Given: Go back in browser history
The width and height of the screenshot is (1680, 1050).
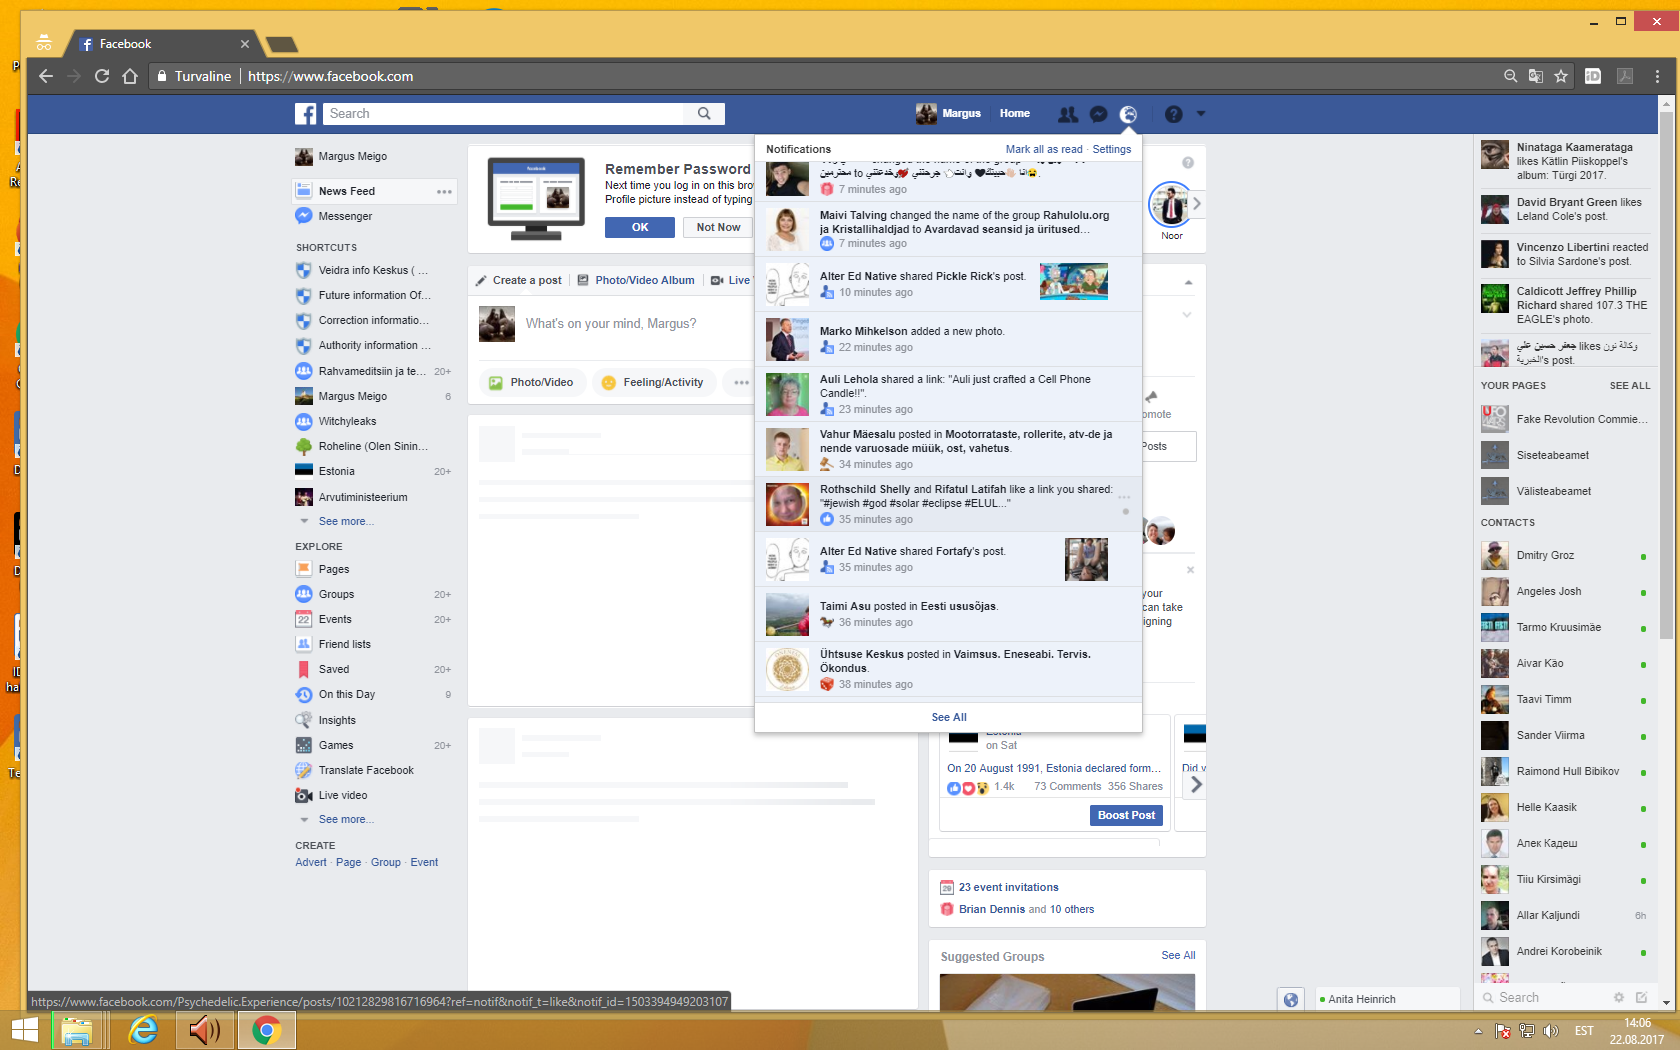Looking at the screenshot, I should 46,76.
